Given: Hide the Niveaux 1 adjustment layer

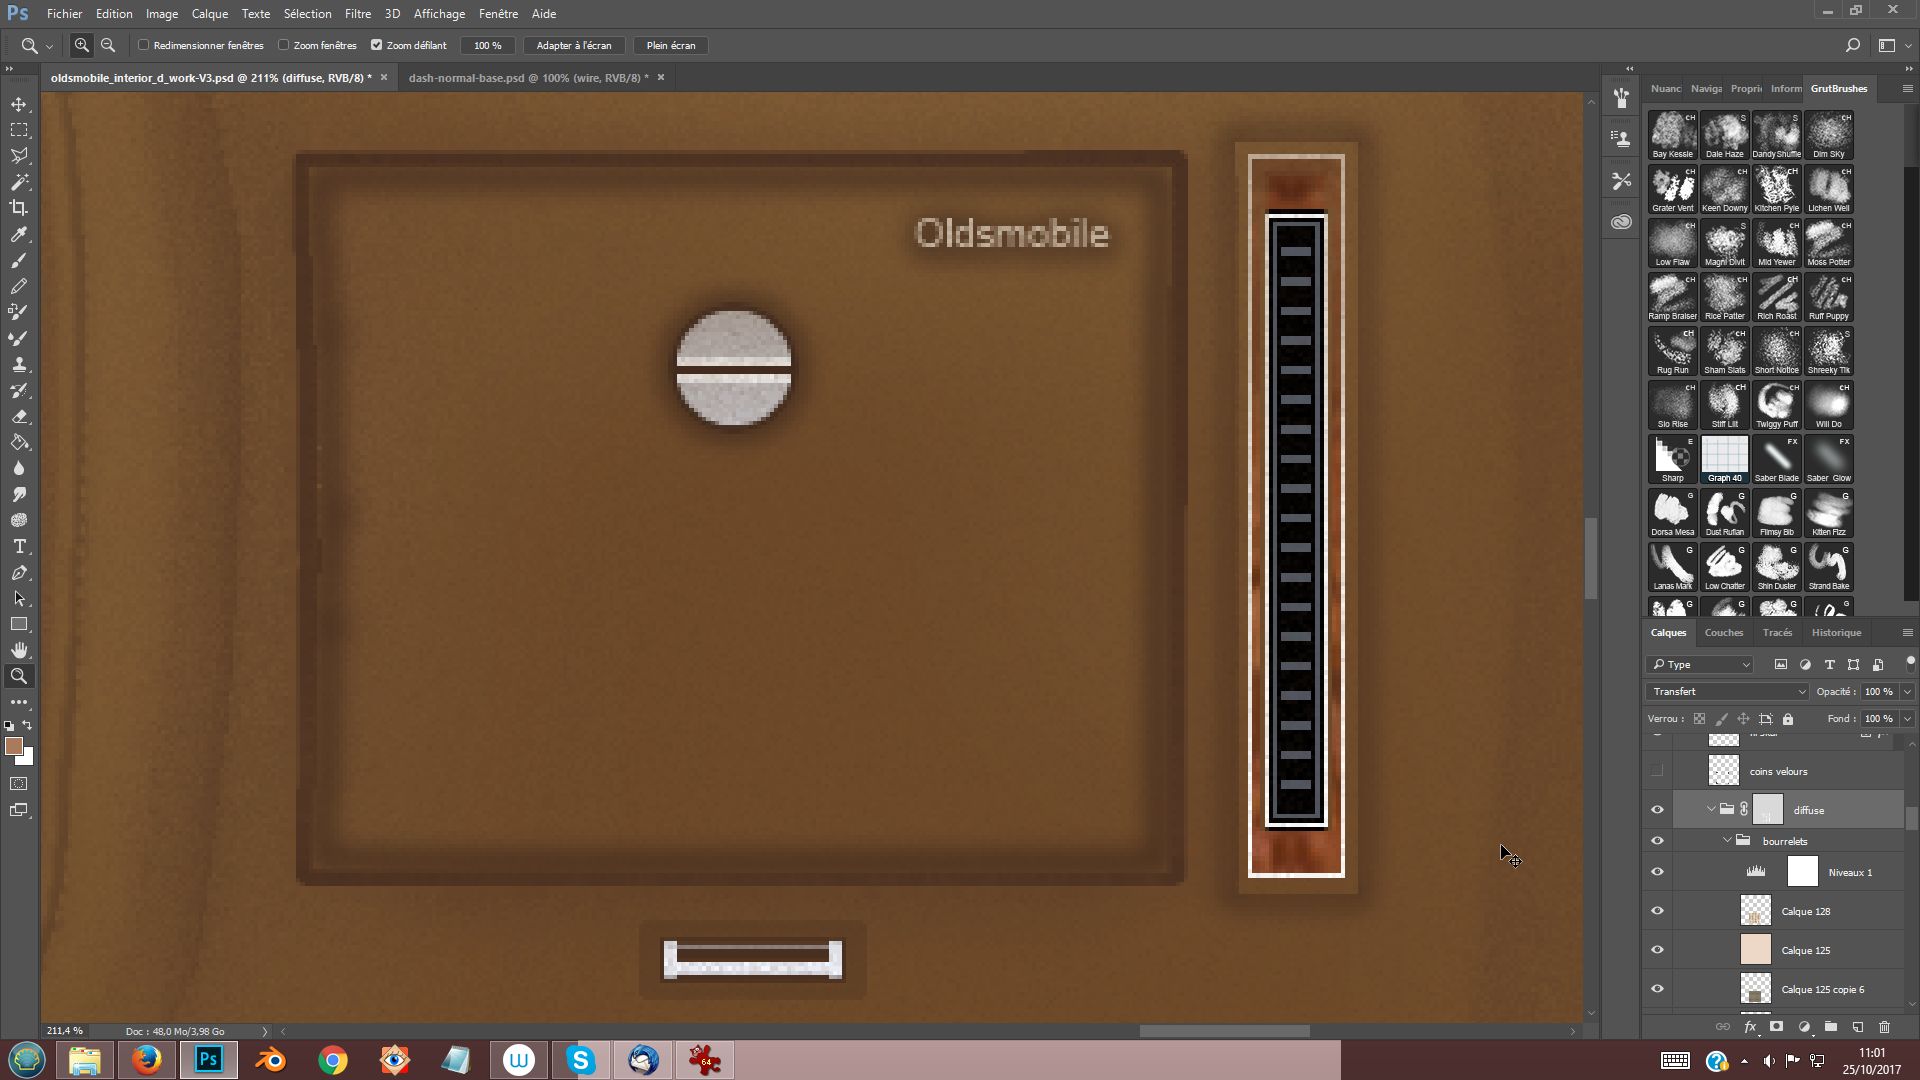Looking at the screenshot, I should tap(1657, 872).
